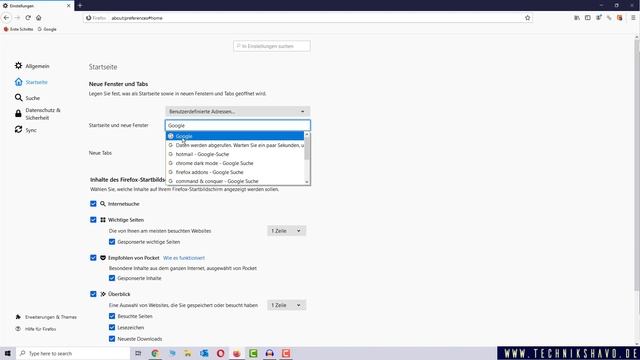This screenshot has width=640, height=360.
Task: Click the suggestion list scroll-up arrow
Action: [307, 134]
